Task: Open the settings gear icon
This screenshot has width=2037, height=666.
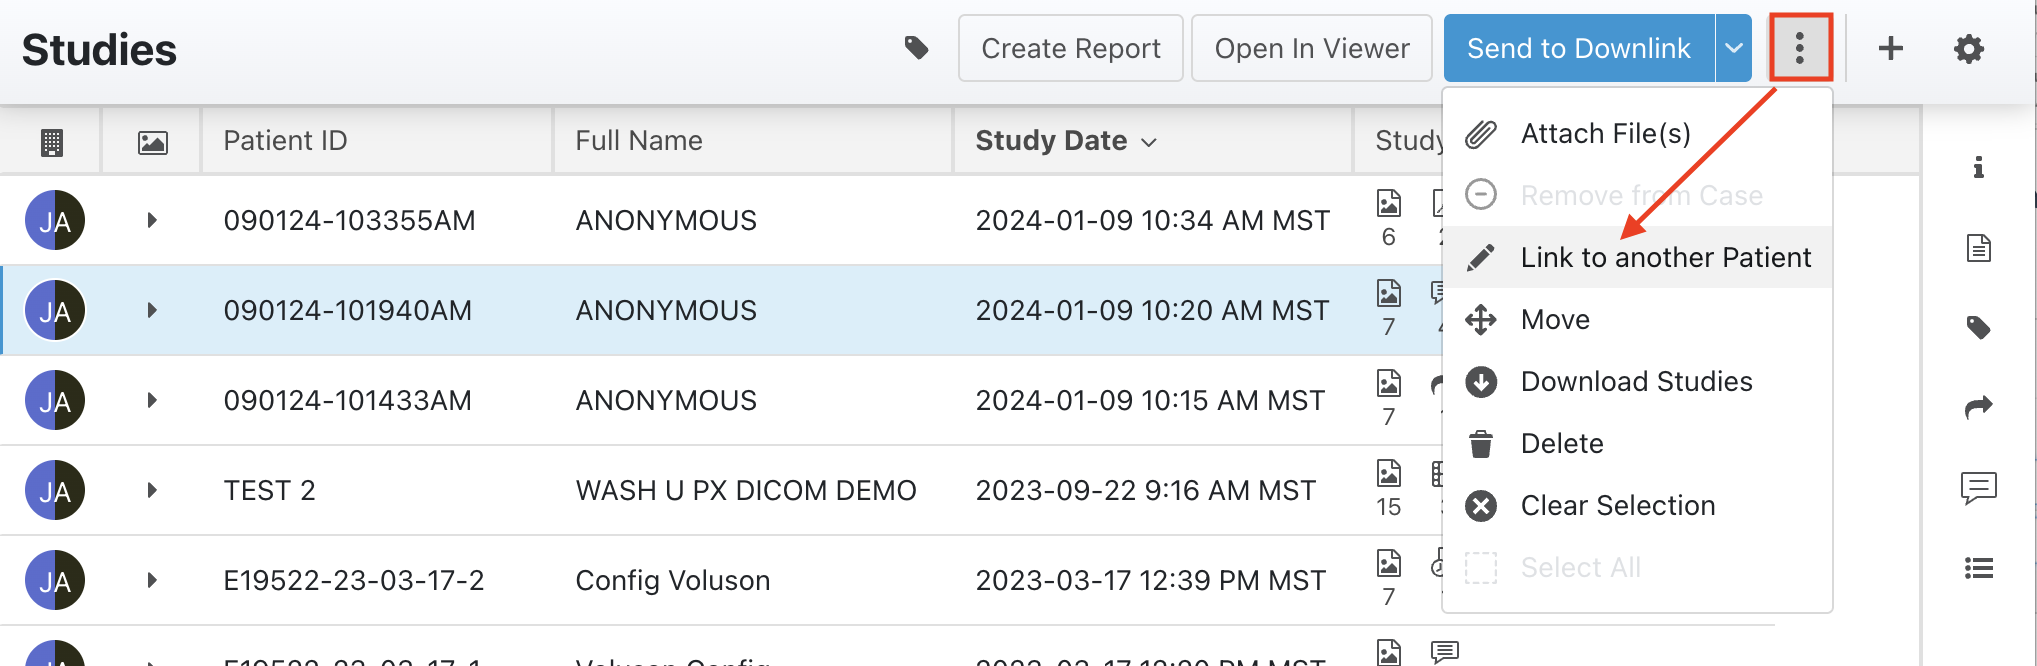Action: pos(1968,48)
